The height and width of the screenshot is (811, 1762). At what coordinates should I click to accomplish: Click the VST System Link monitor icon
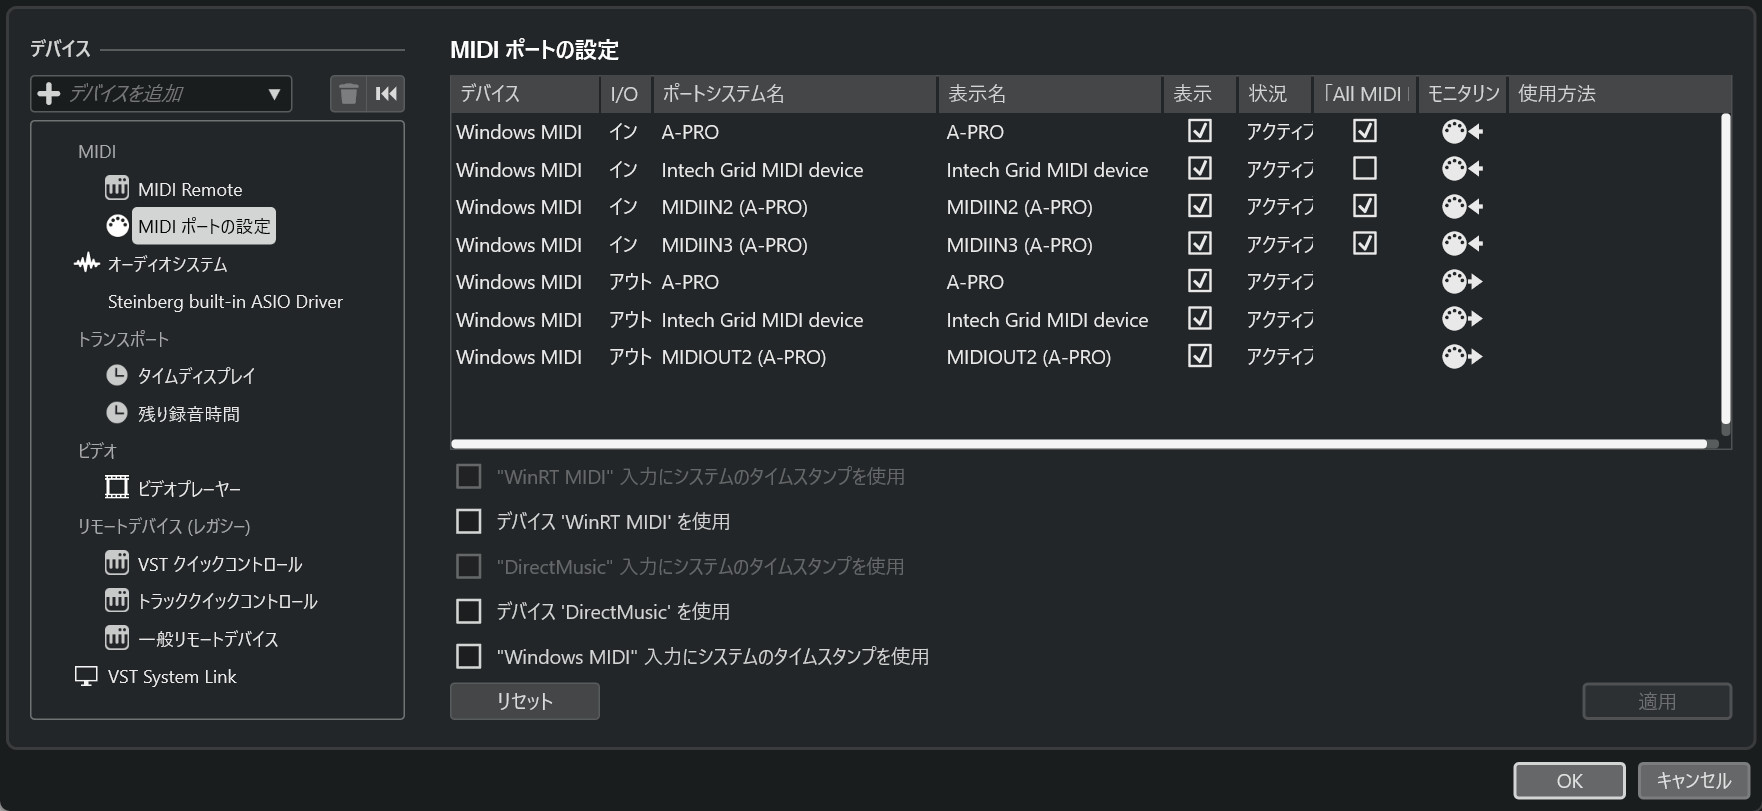(x=87, y=676)
